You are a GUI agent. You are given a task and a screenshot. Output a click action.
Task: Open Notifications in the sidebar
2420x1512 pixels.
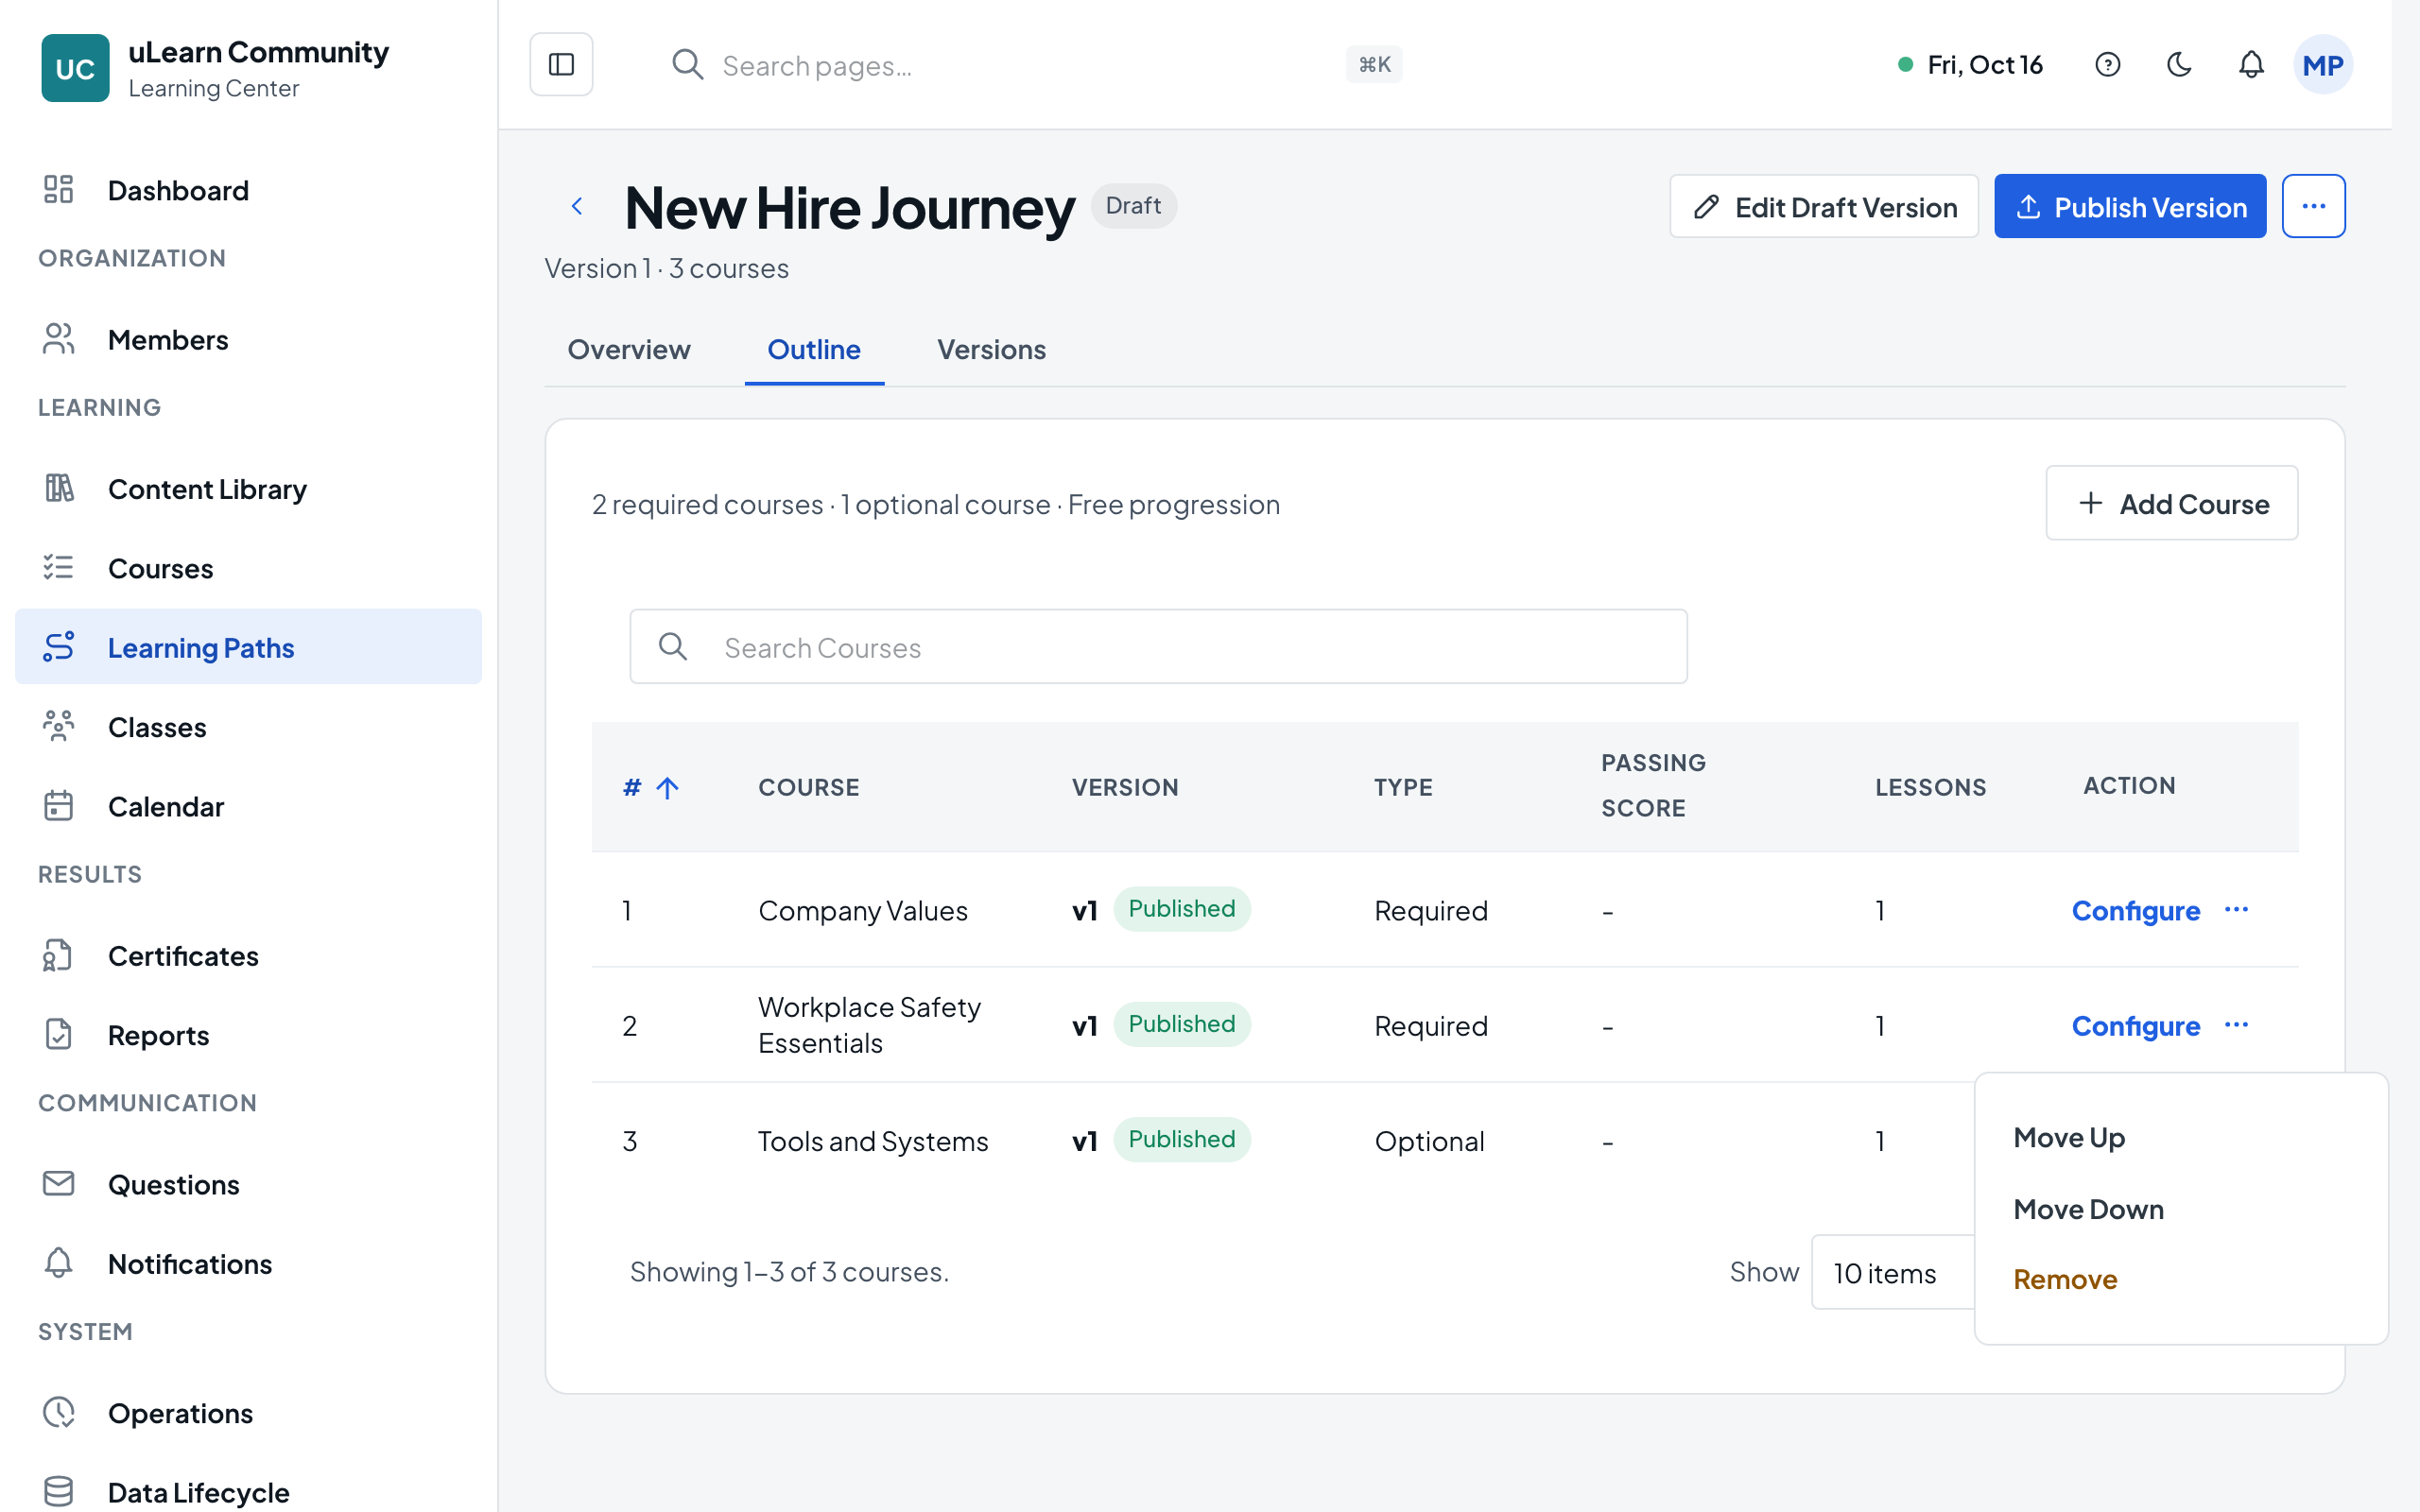tap(248, 1264)
